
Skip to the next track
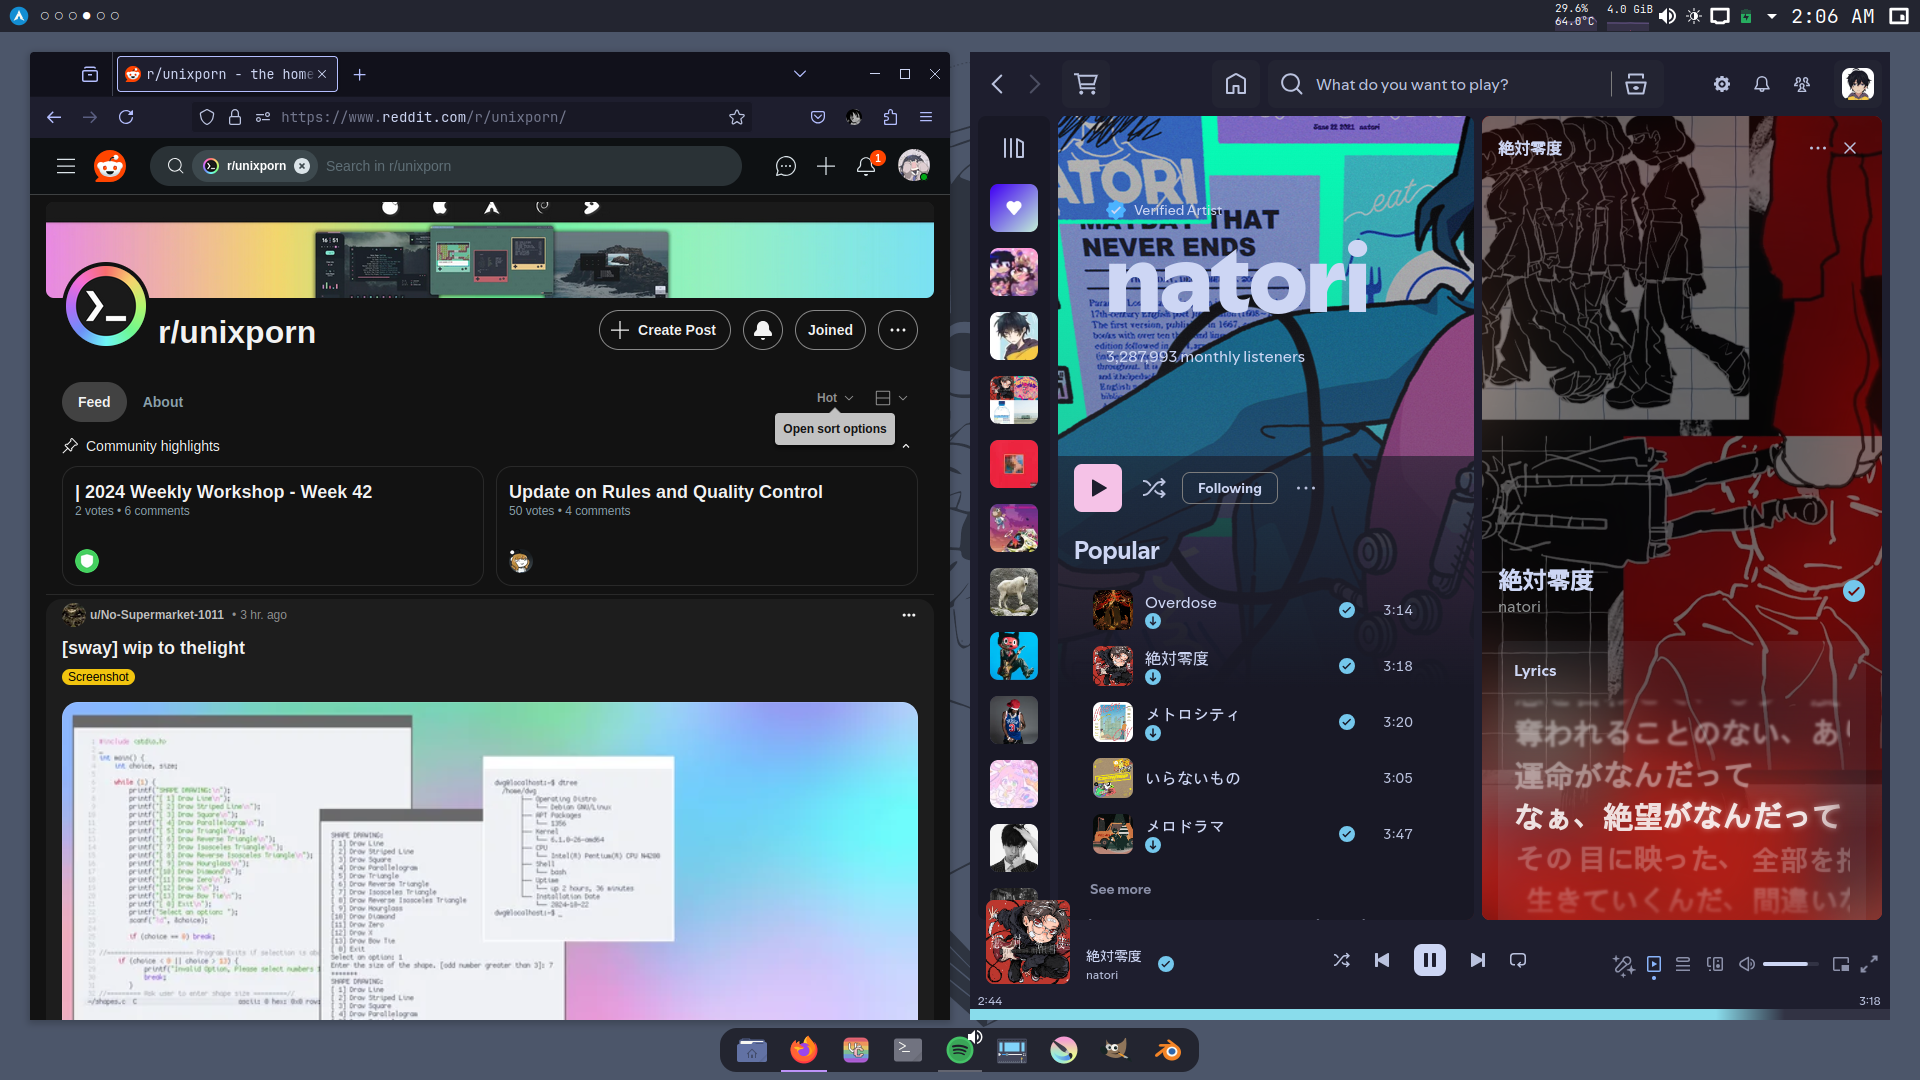[1478, 960]
